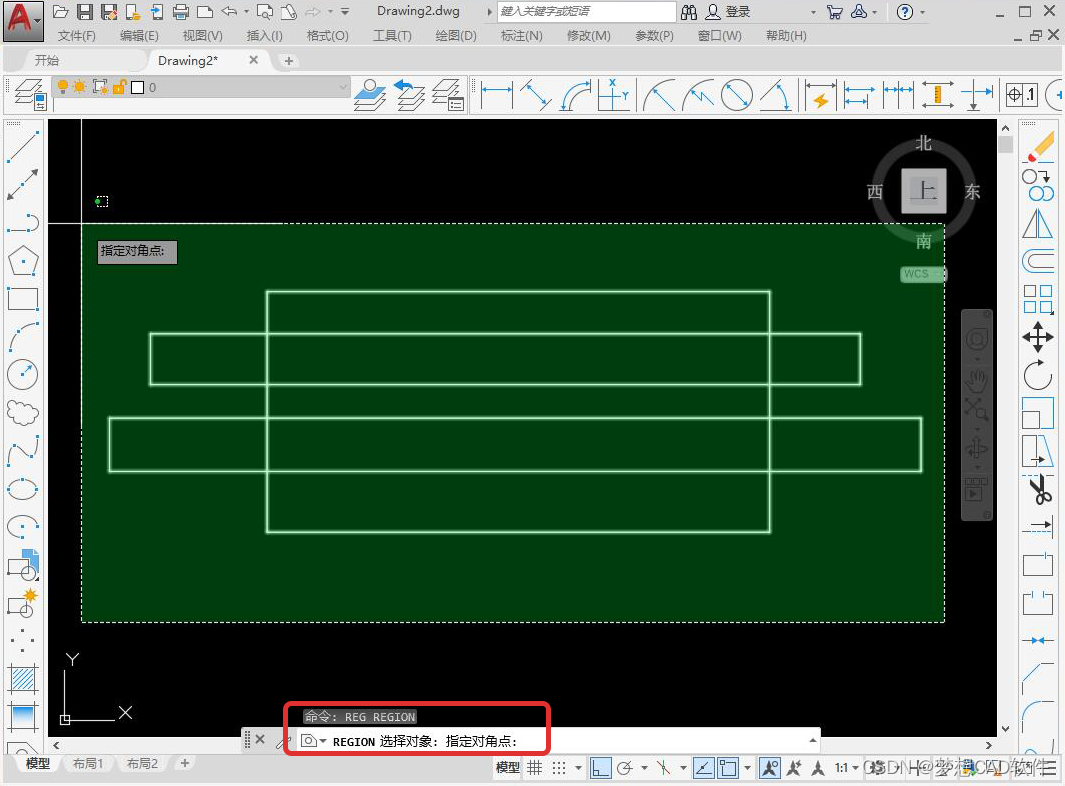Select the Radius dimension tool
This screenshot has width=1065, height=786.
tap(659, 94)
